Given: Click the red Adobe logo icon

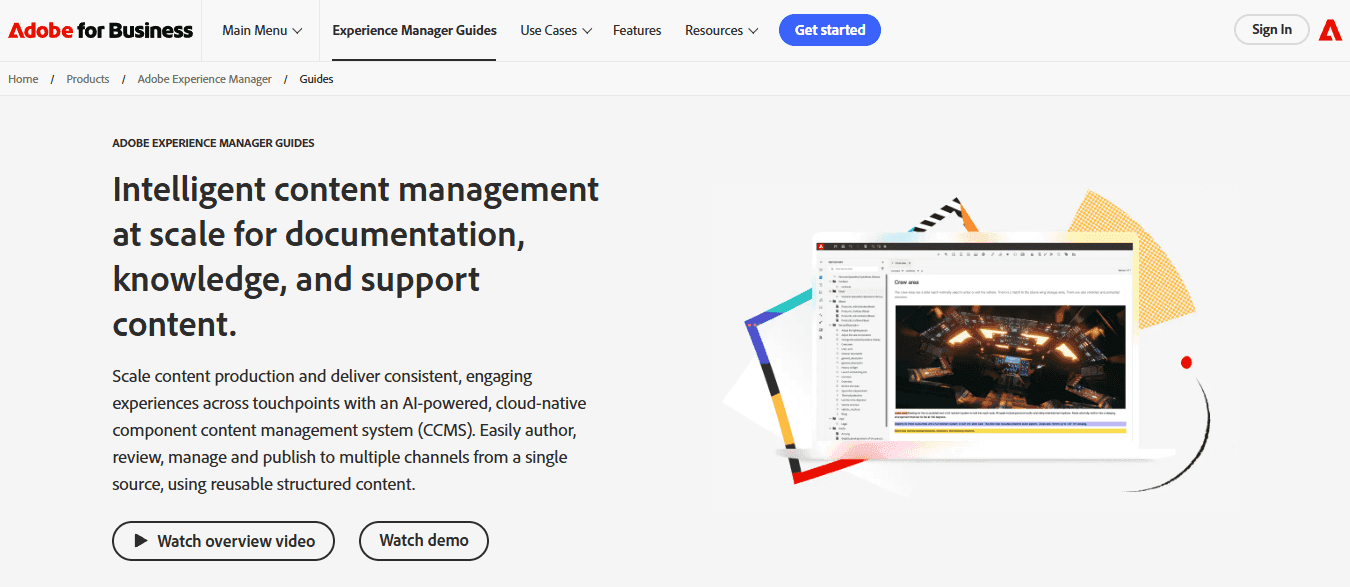Looking at the screenshot, I should (1329, 29).
